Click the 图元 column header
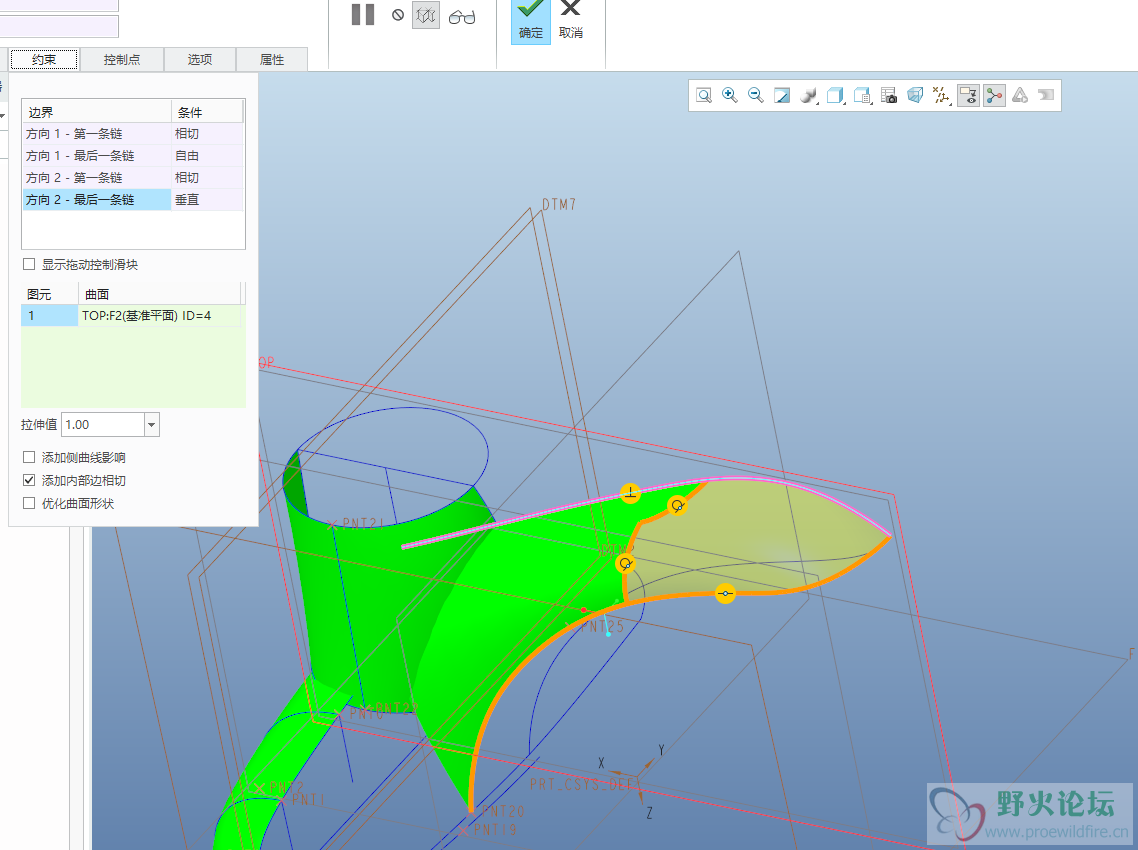The height and width of the screenshot is (850, 1138). (x=49, y=294)
